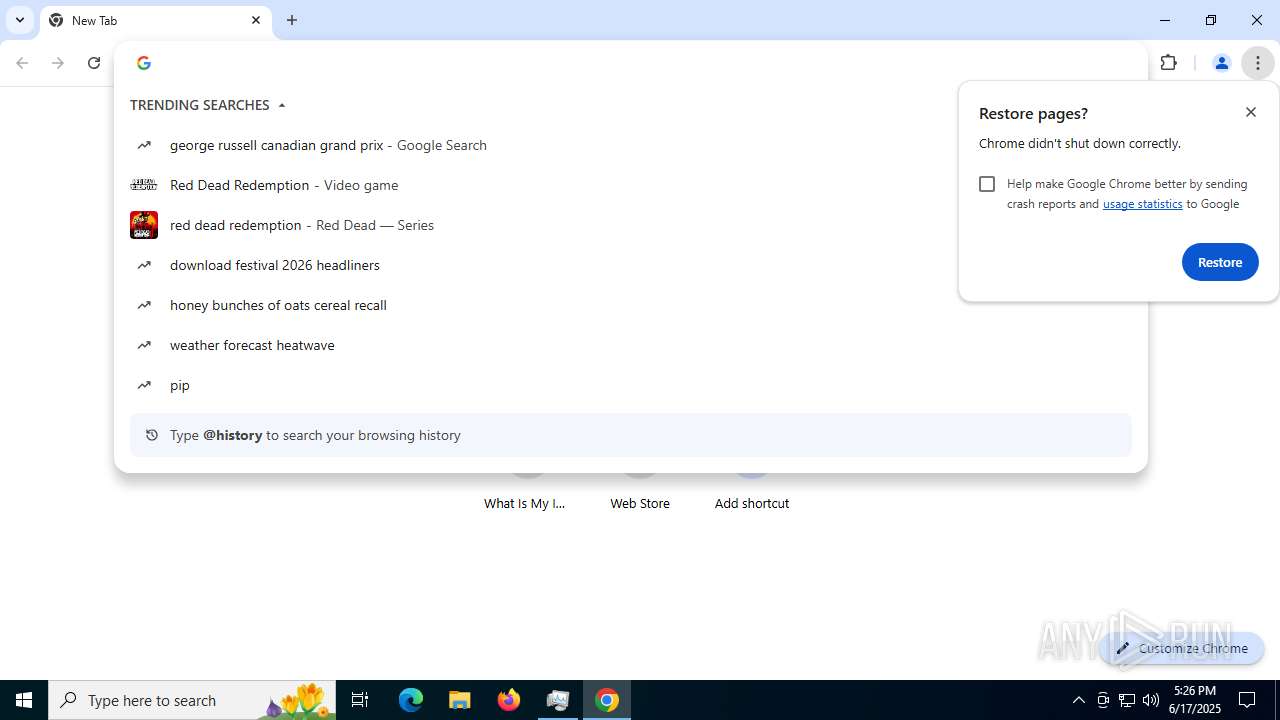The width and height of the screenshot is (1280, 720).
Task: Click the trending arrow beside weather forecast heatwave
Action: point(144,345)
